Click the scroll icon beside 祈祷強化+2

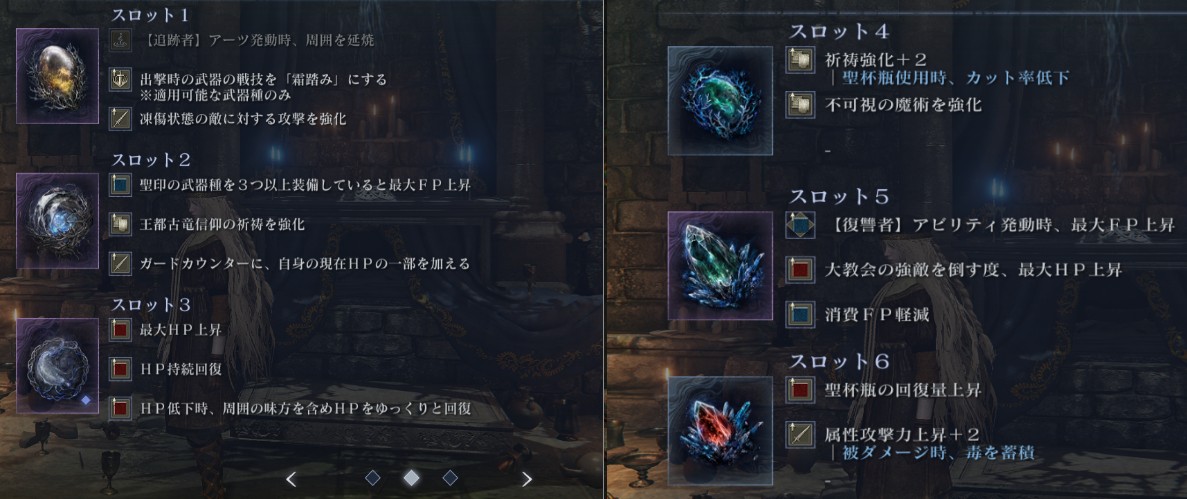tap(799, 61)
